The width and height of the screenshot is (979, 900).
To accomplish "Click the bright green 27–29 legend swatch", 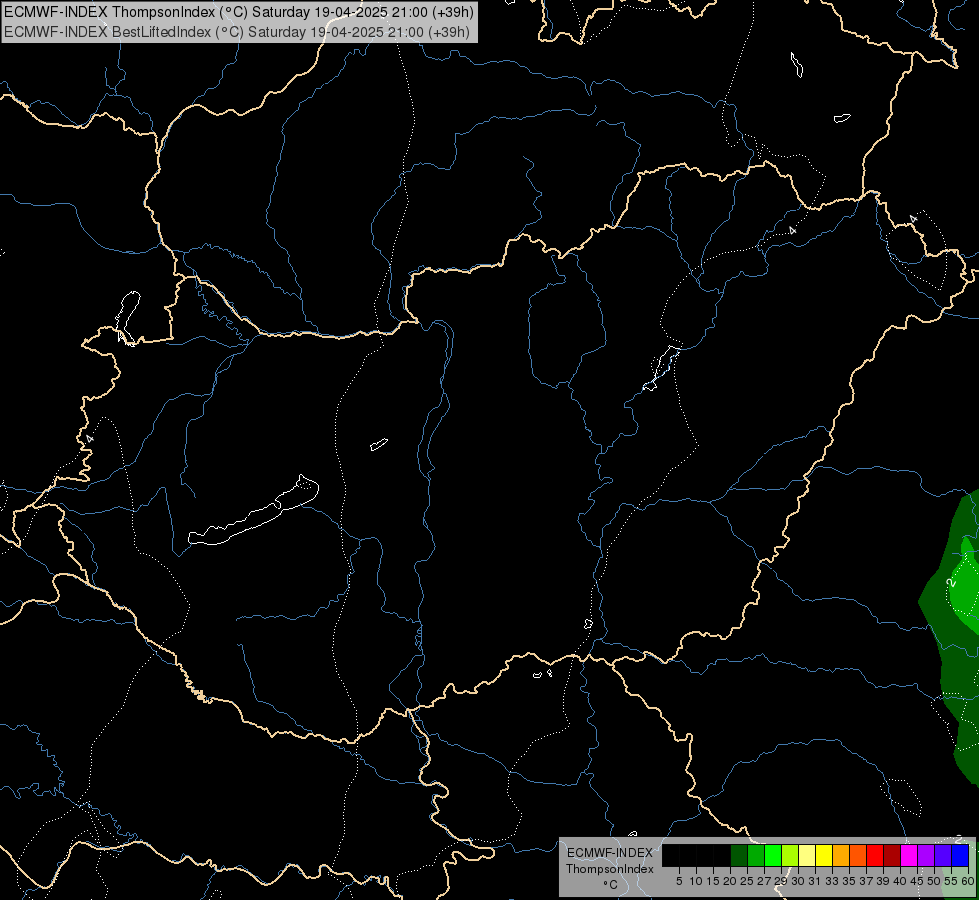I will (x=773, y=855).
